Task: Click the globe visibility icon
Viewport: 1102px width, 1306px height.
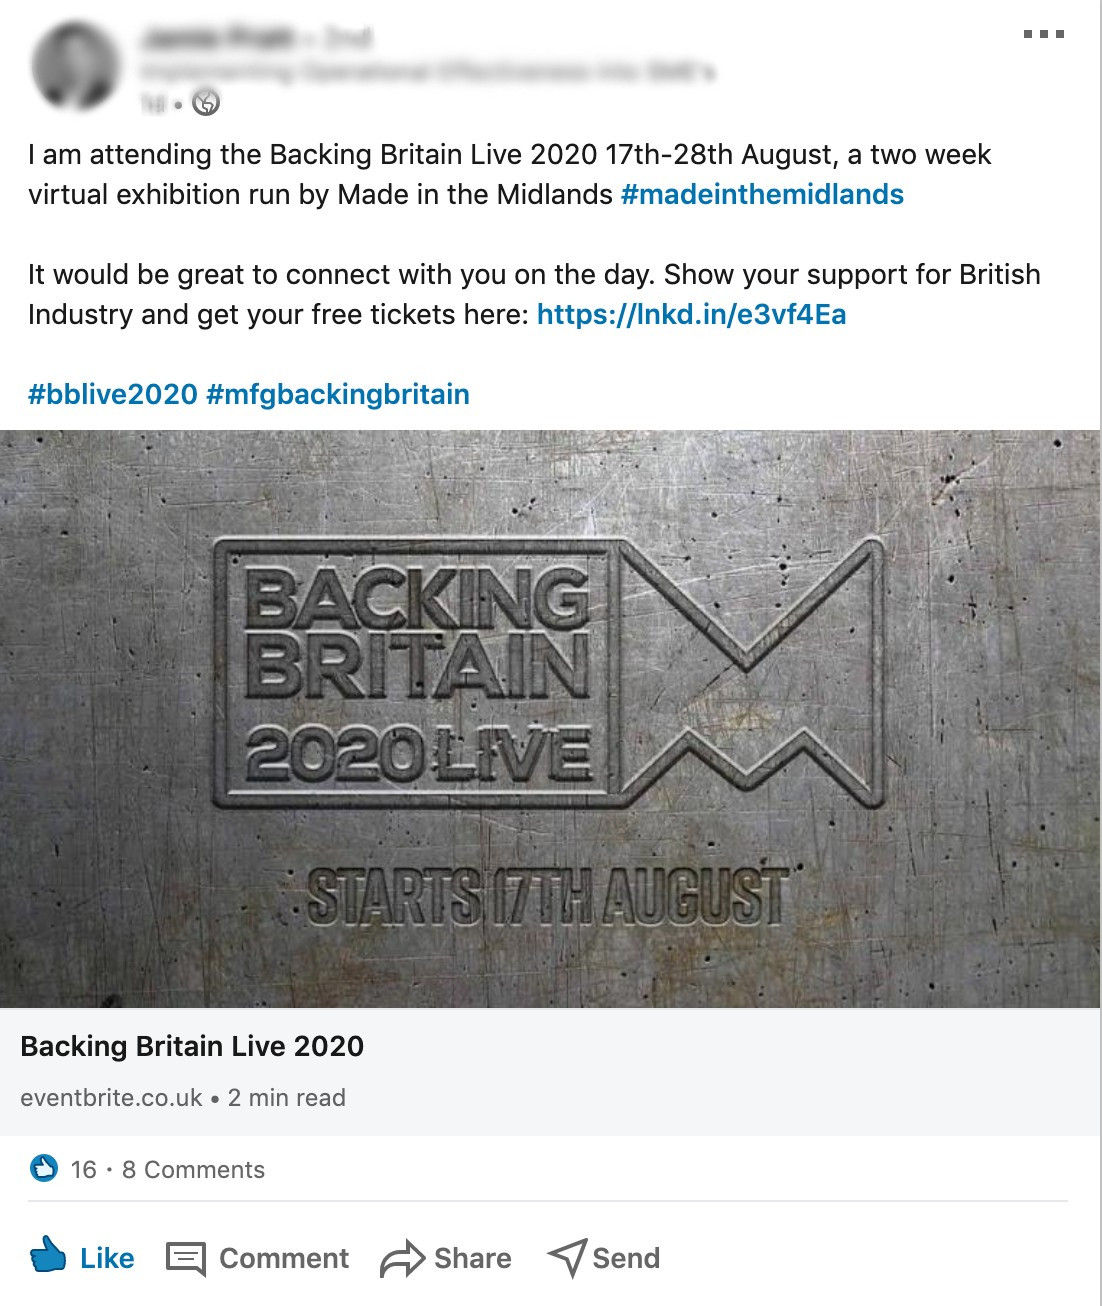Action: pos(206,102)
